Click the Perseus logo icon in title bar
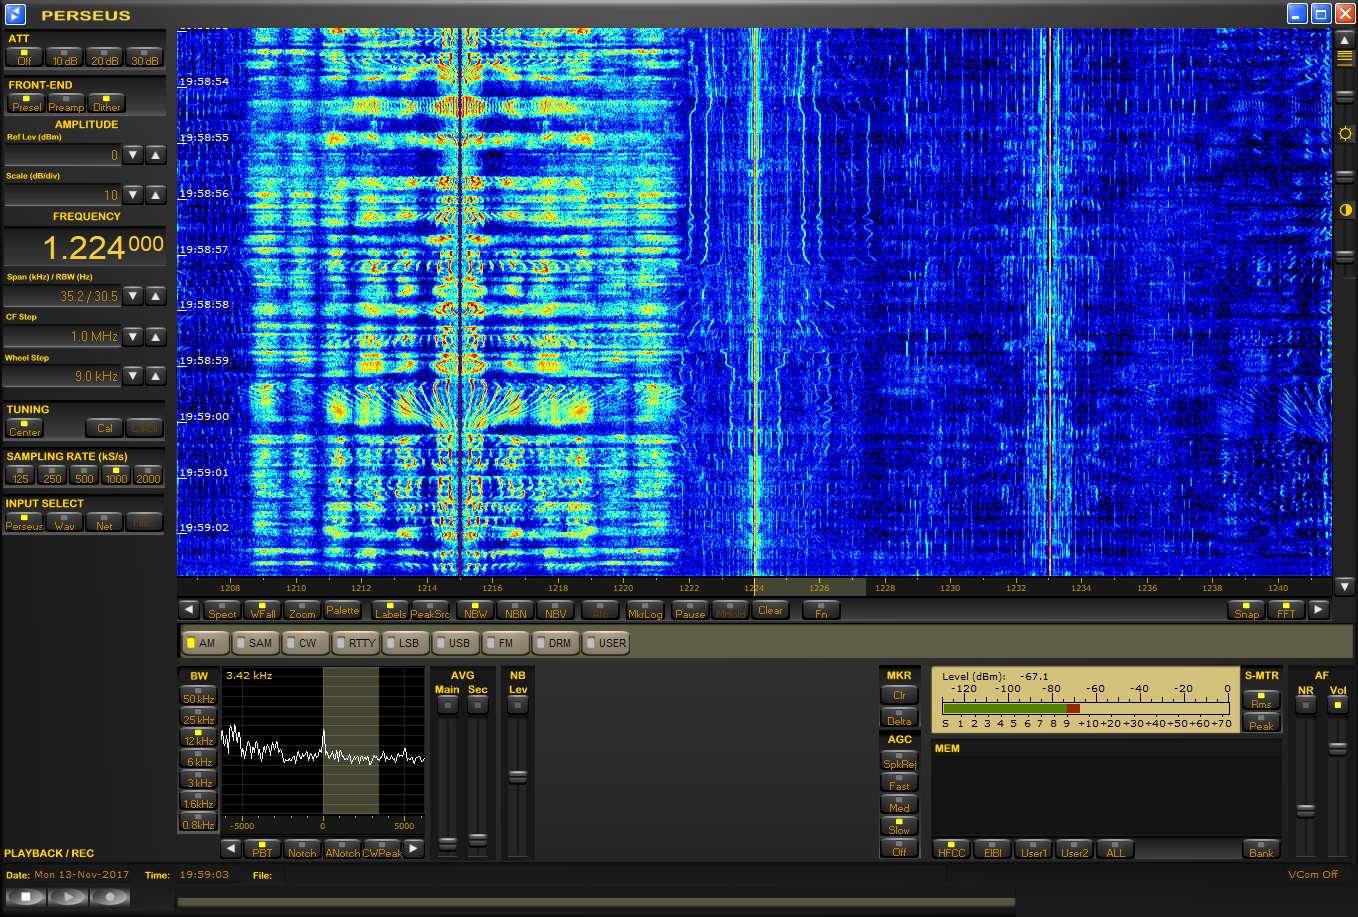1358x917 pixels. [x=16, y=14]
